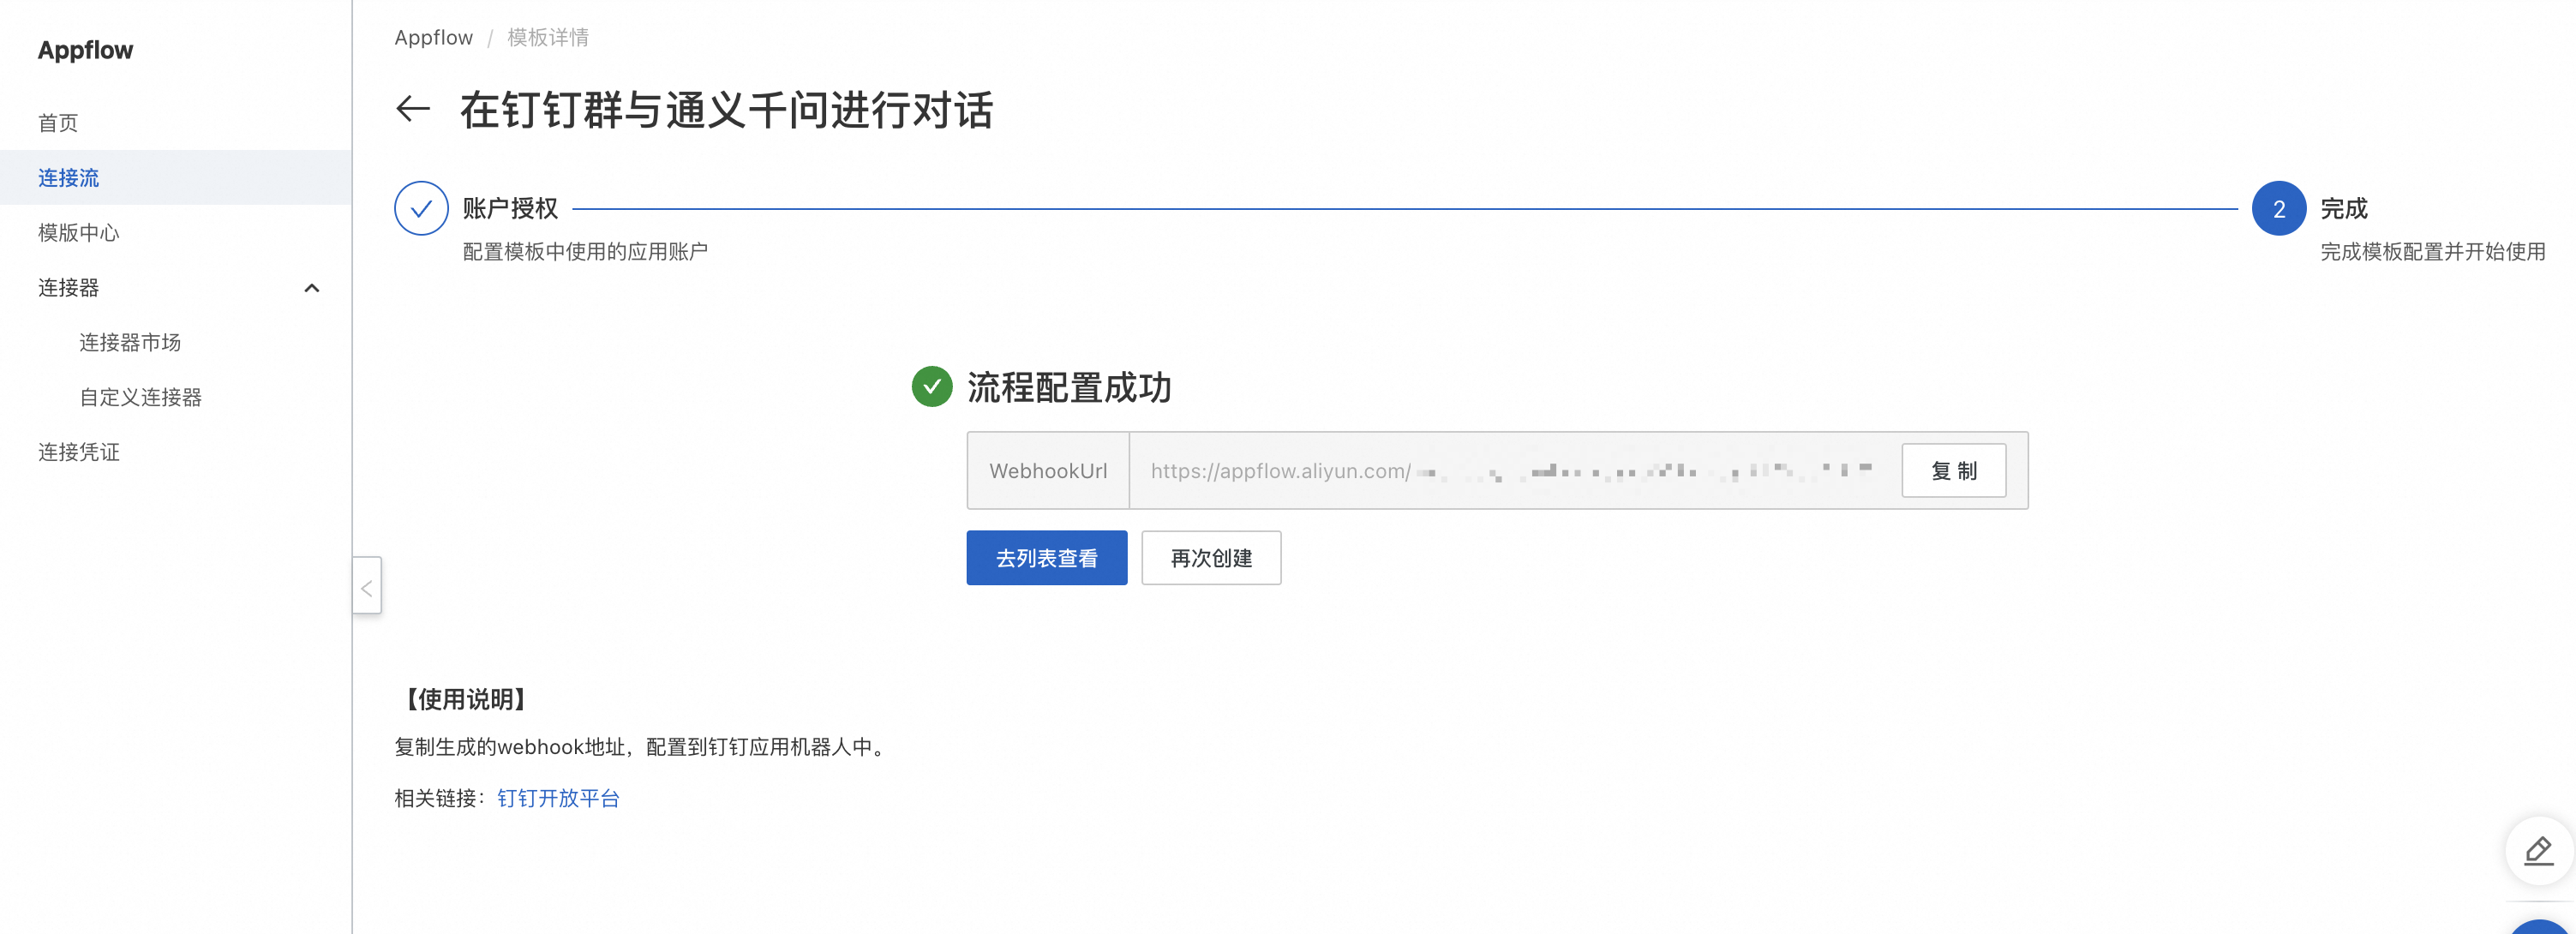2576x934 pixels.
Task: Open the floating edit pencil icon
Action: point(2538,851)
